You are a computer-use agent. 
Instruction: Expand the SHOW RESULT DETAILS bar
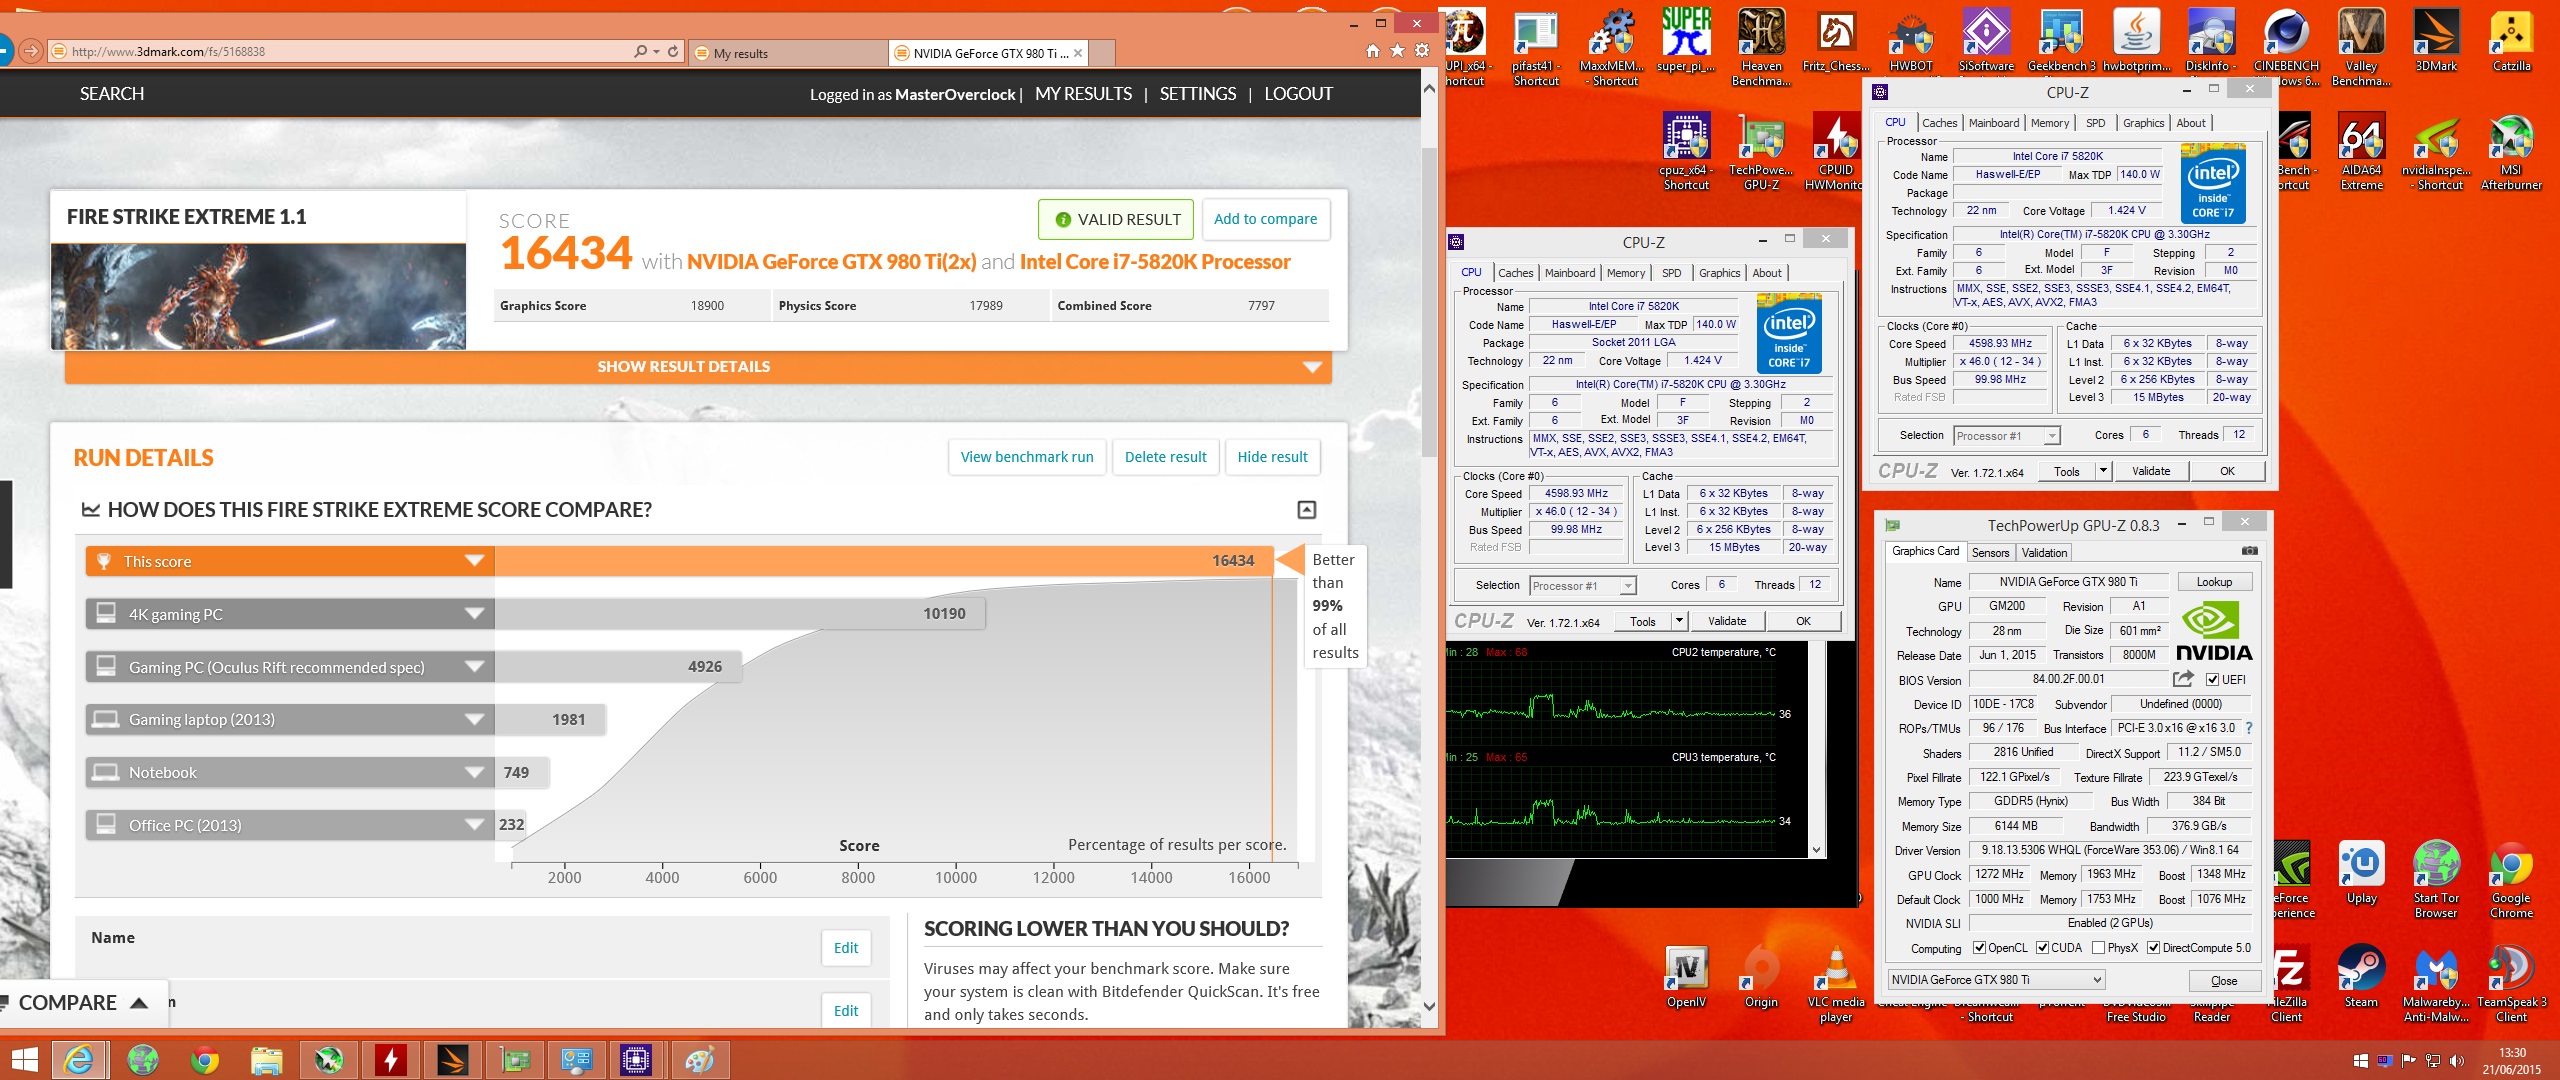pyautogui.click(x=698, y=367)
